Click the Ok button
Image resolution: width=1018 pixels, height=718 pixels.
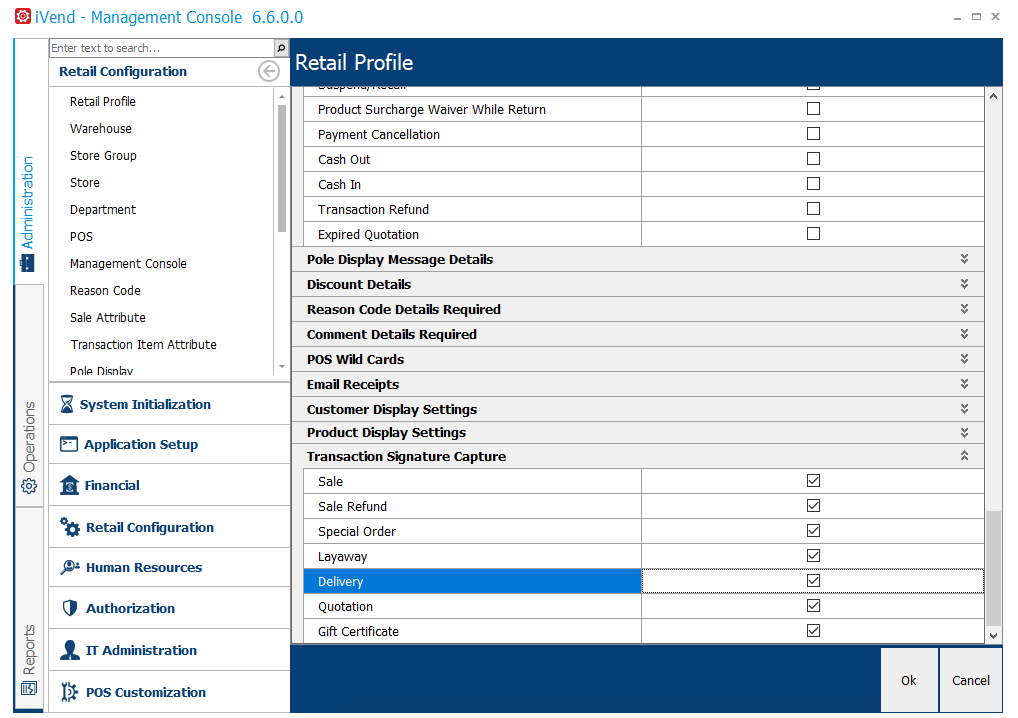[x=909, y=680]
